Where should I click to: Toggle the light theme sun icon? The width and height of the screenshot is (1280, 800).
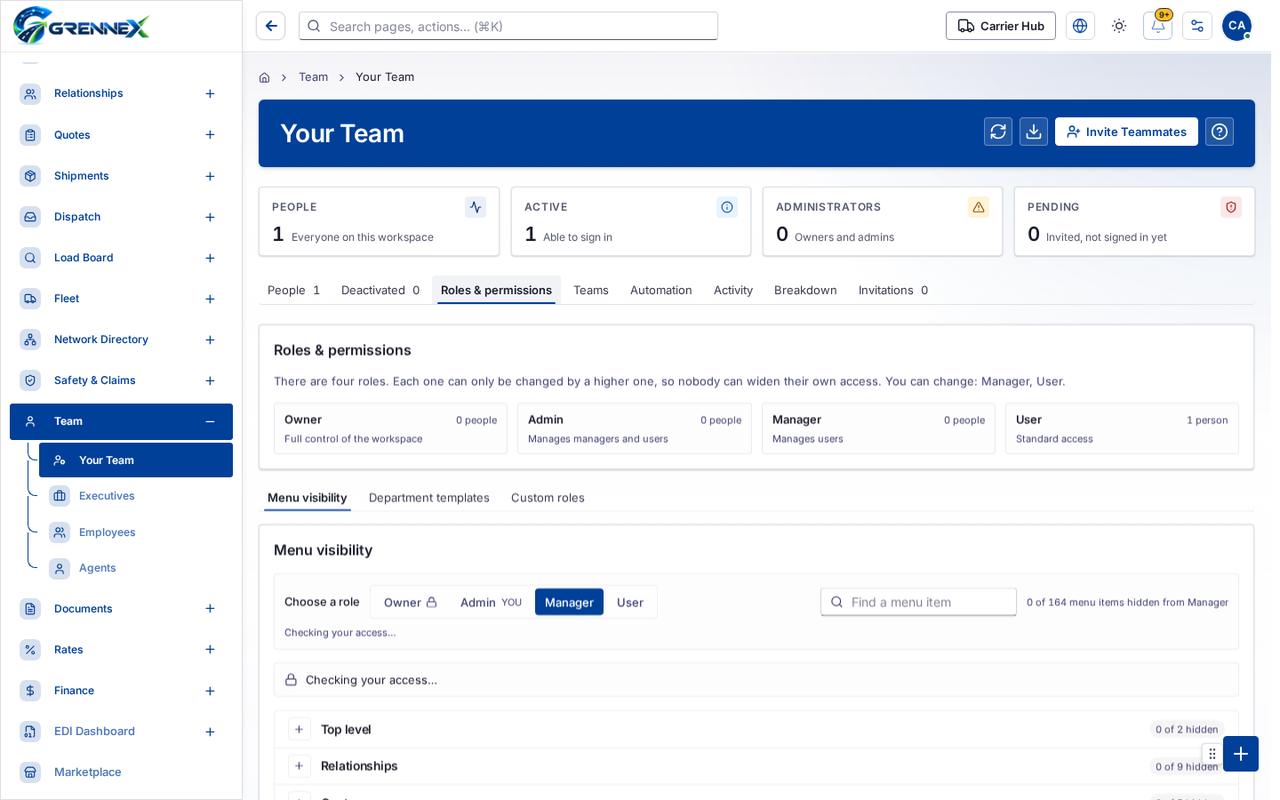1119,26
